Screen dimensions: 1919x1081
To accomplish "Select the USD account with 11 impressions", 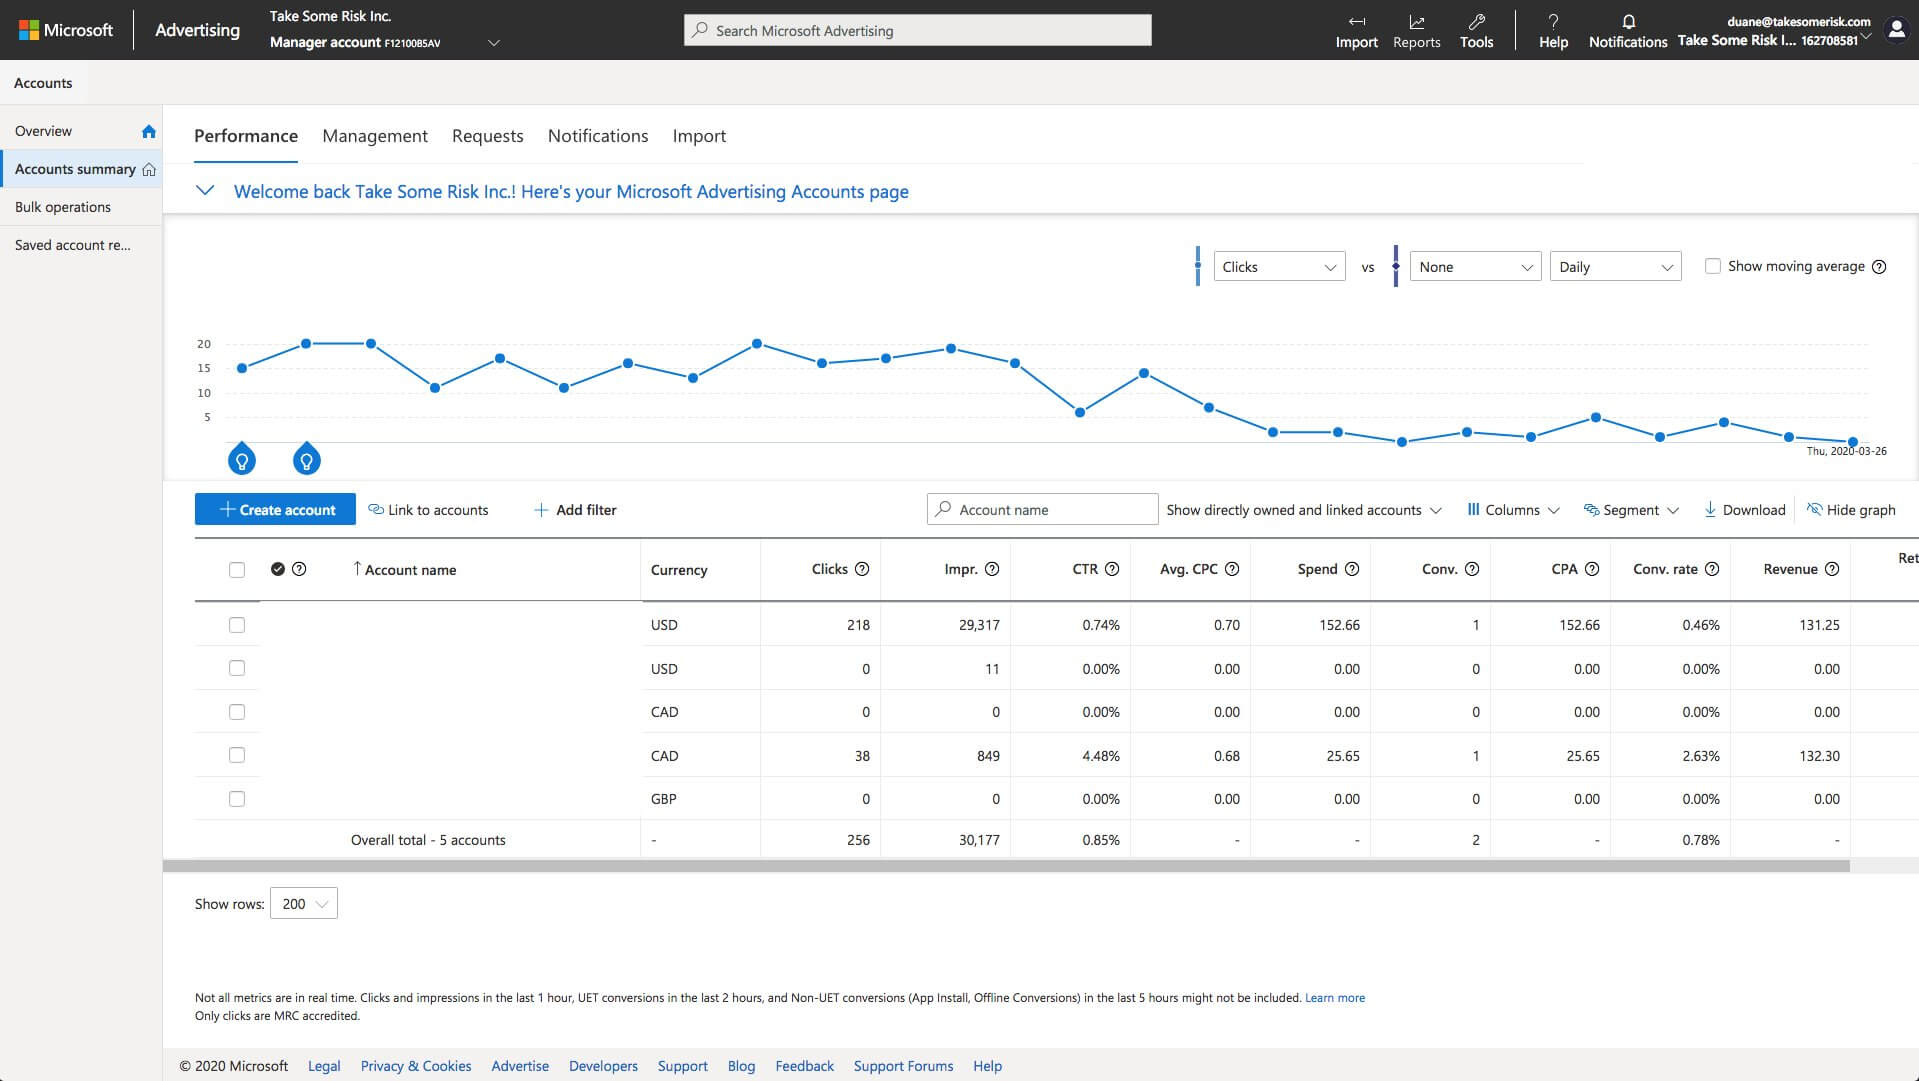I will point(237,668).
